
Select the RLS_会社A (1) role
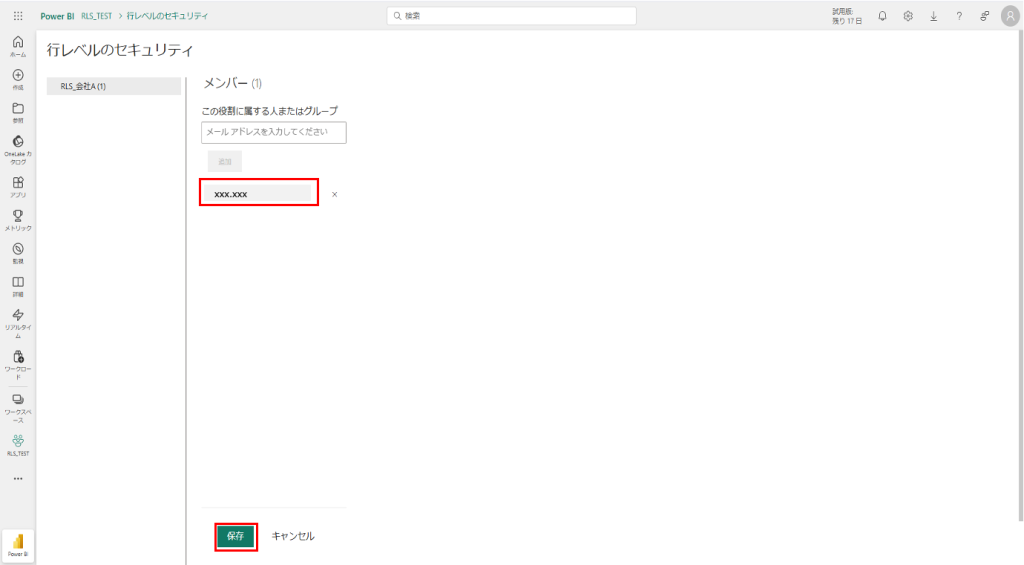point(113,86)
